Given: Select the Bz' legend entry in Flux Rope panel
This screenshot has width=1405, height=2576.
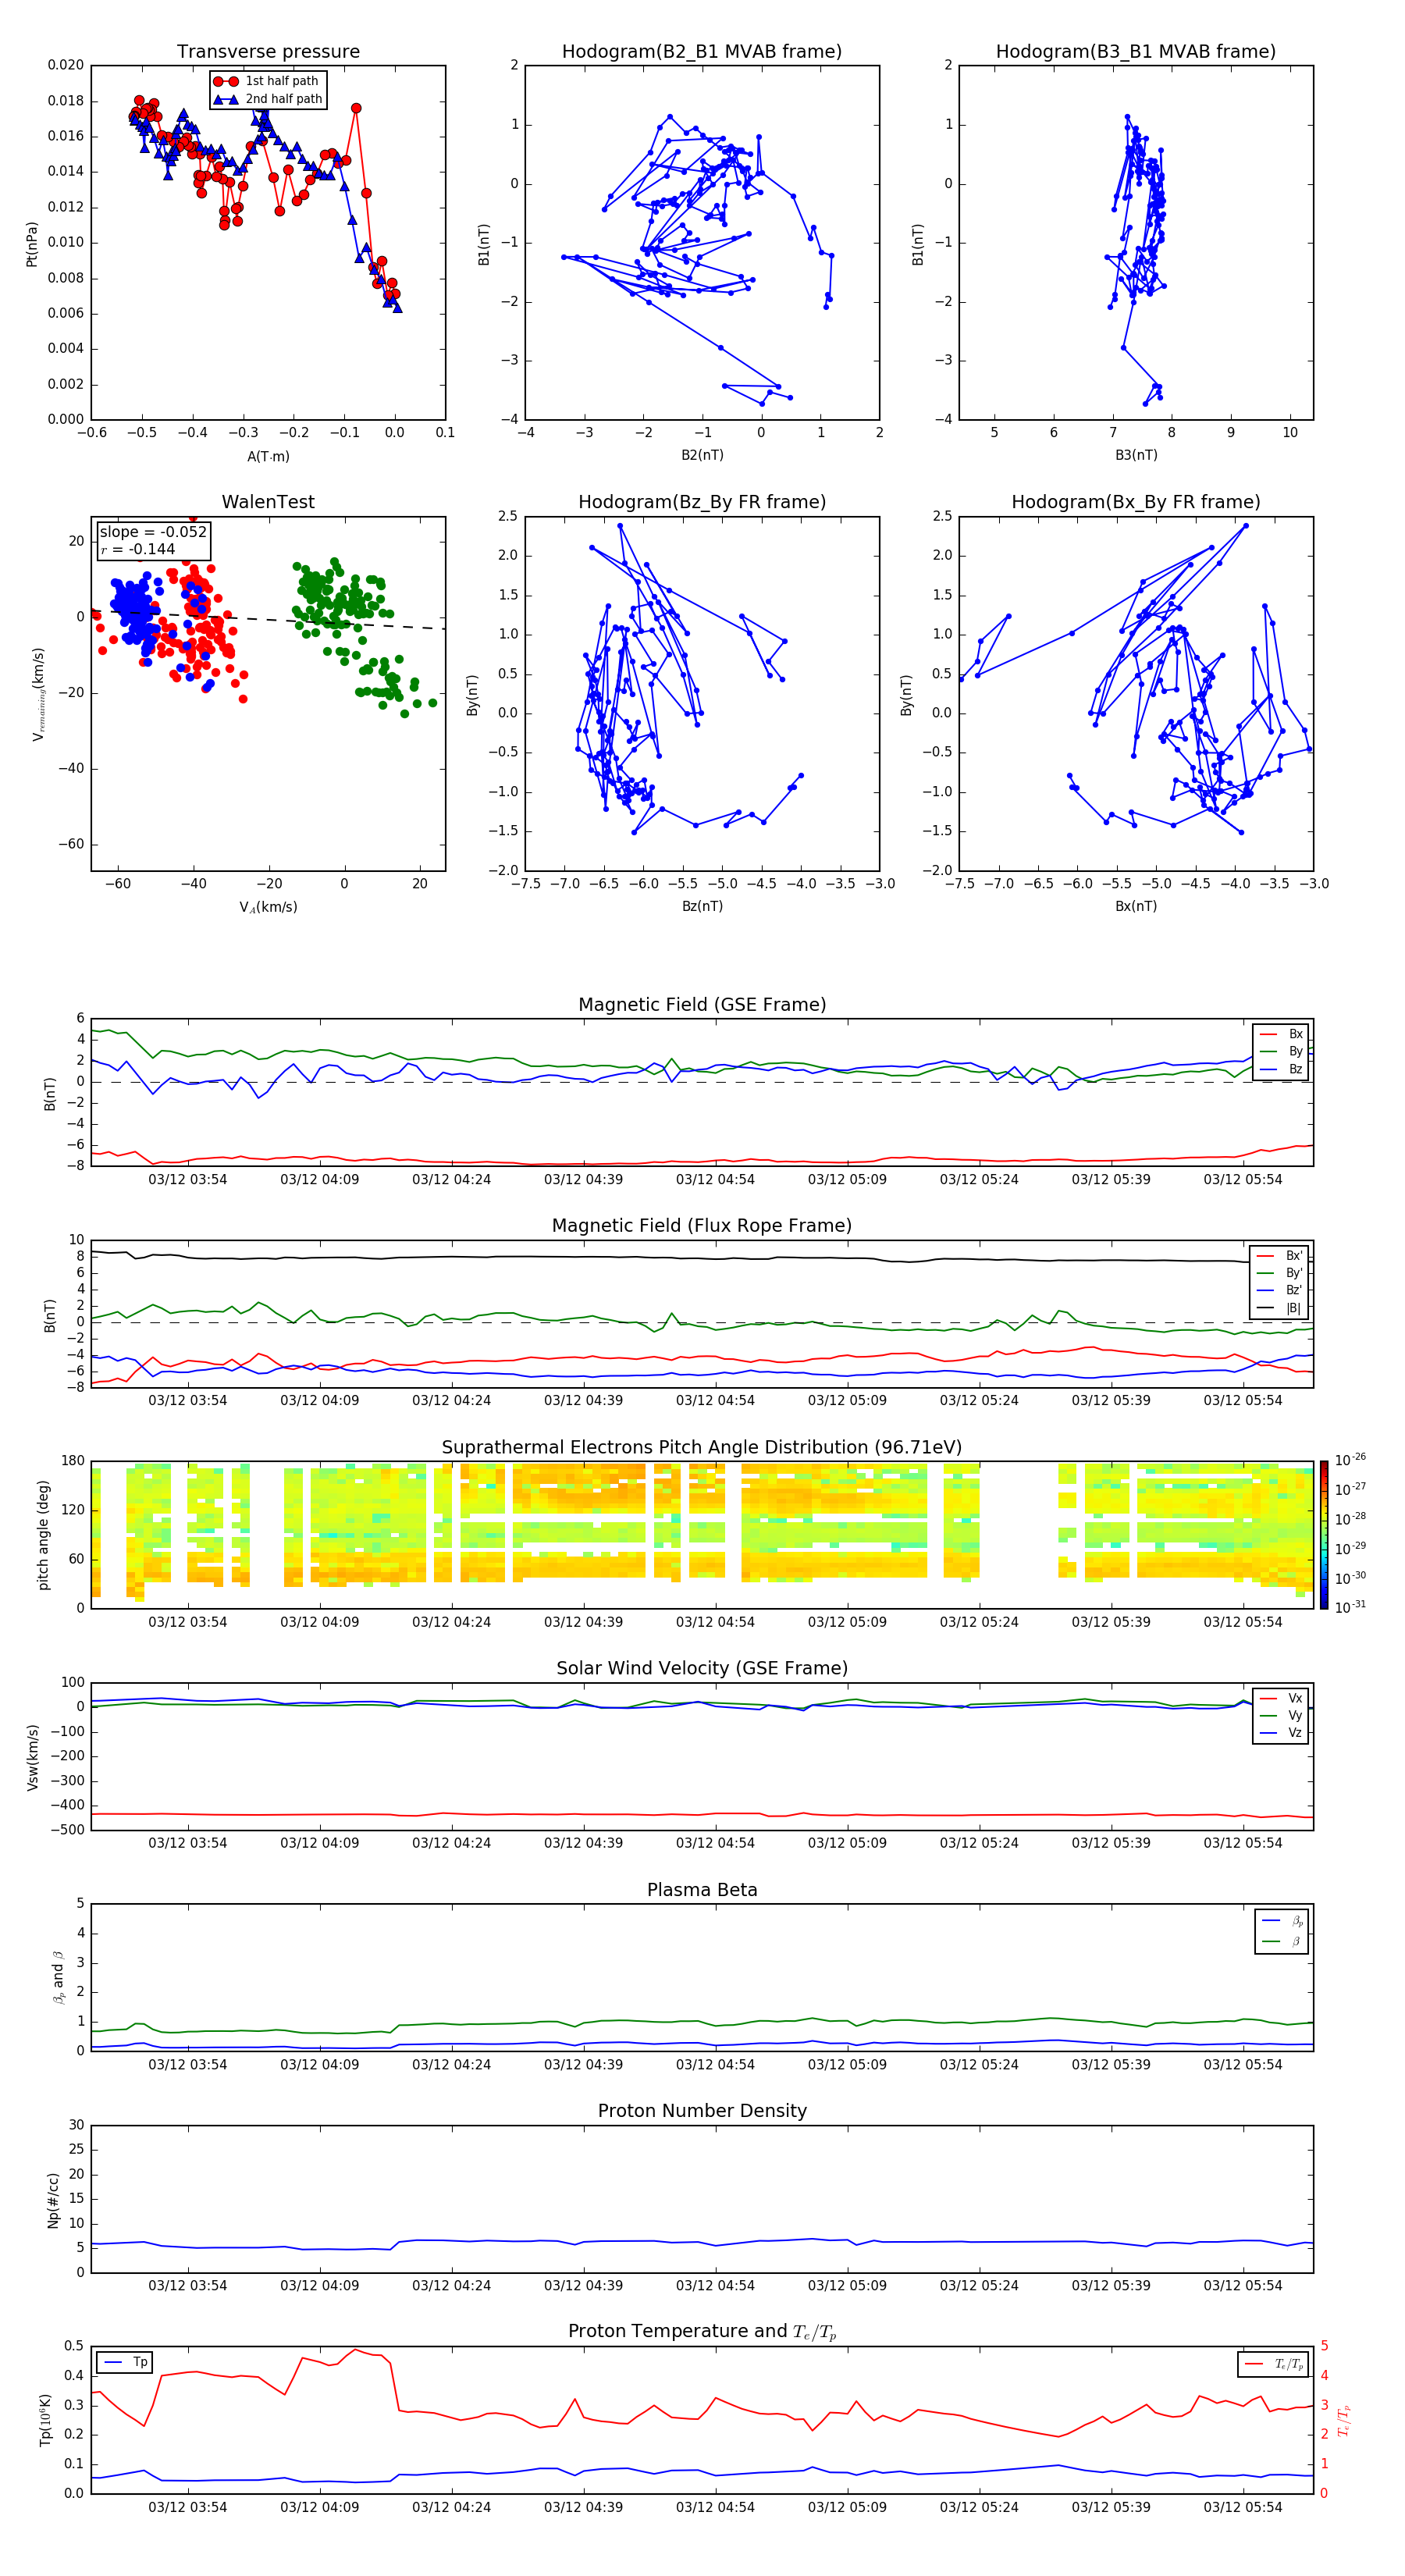Looking at the screenshot, I should (1280, 1290).
